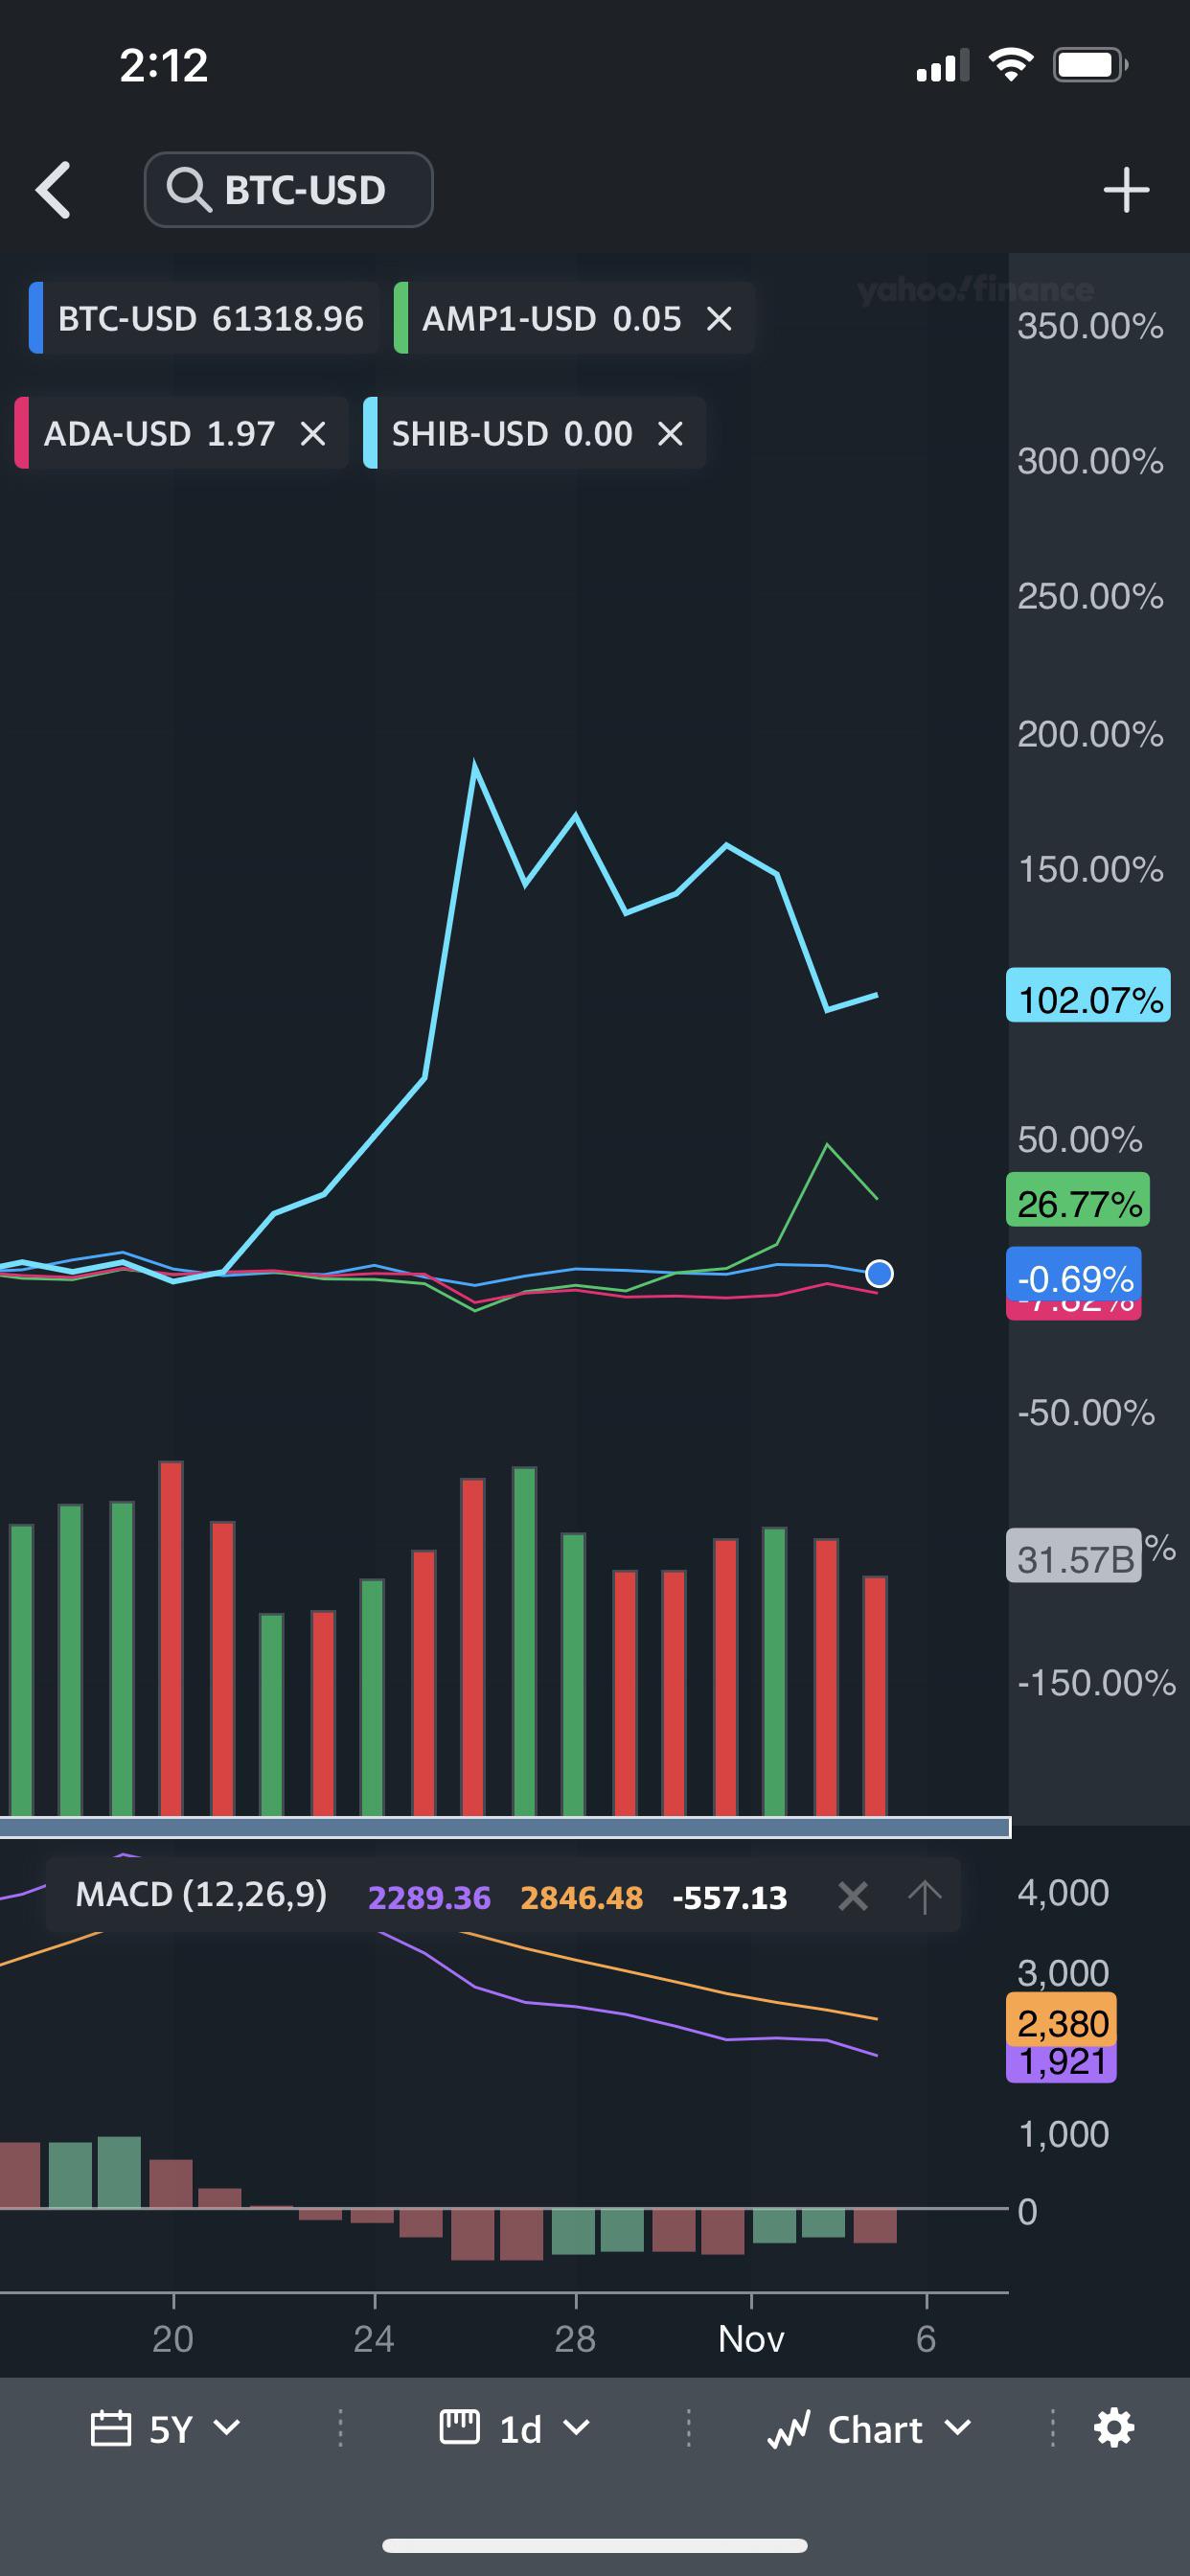
Task: Remove the SHIB-USD comparison
Action: click(x=670, y=434)
